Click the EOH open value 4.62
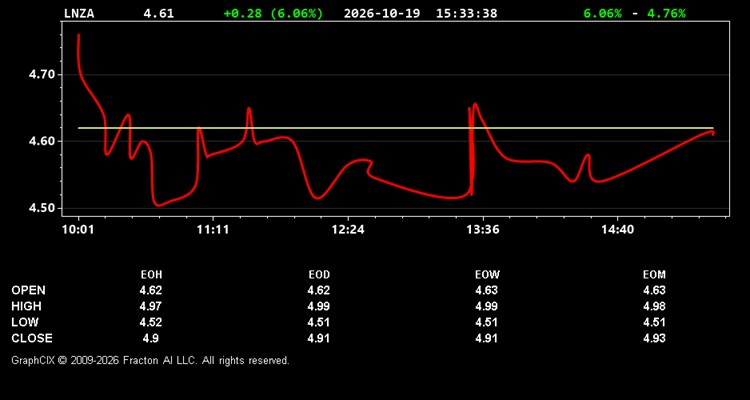Viewport: 750px width, 400px height. point(151,290)
